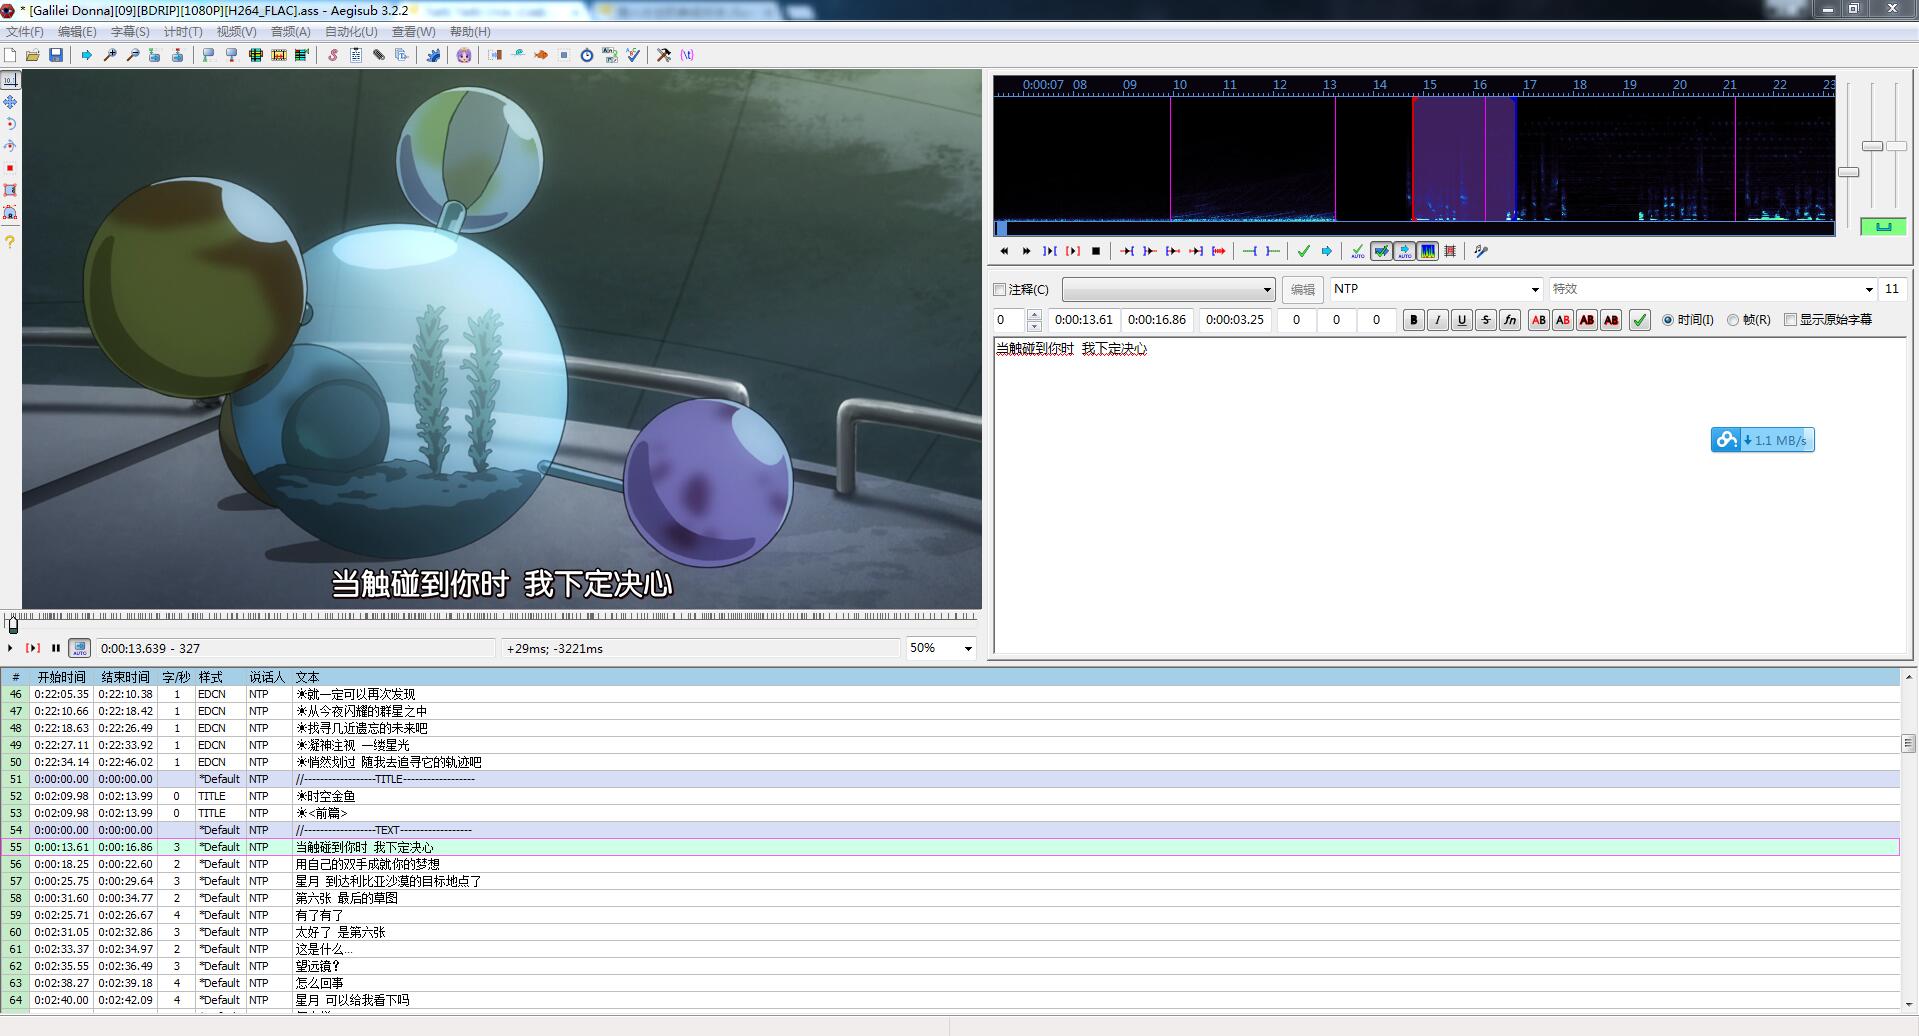
Task: Open the properties clipboard icon
Action: (356, 55)
